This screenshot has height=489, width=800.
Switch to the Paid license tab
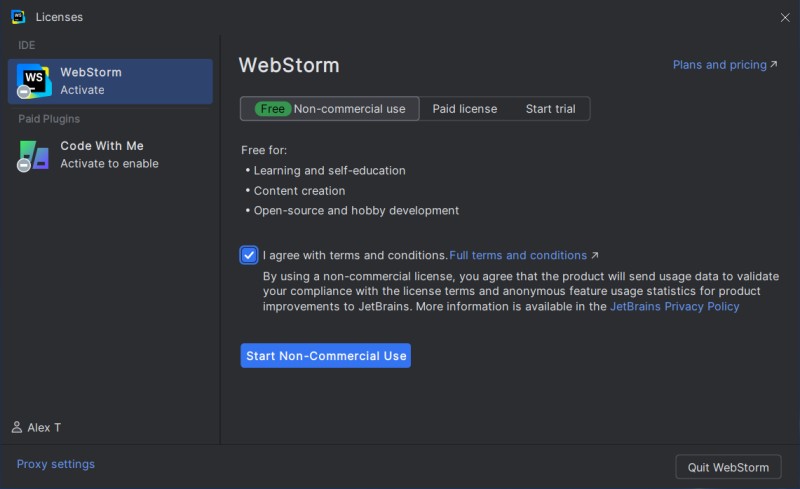click(x=464, y=109)
